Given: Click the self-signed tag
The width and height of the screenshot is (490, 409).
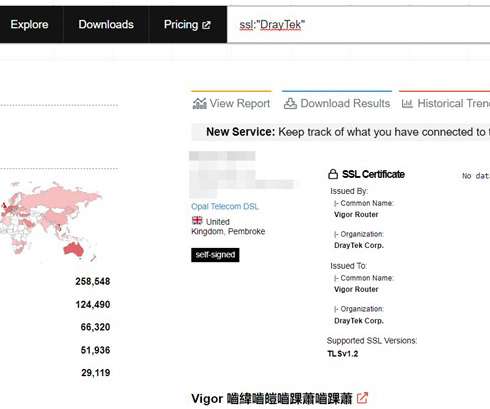Looking at the screenshot, I should point(215,255).
